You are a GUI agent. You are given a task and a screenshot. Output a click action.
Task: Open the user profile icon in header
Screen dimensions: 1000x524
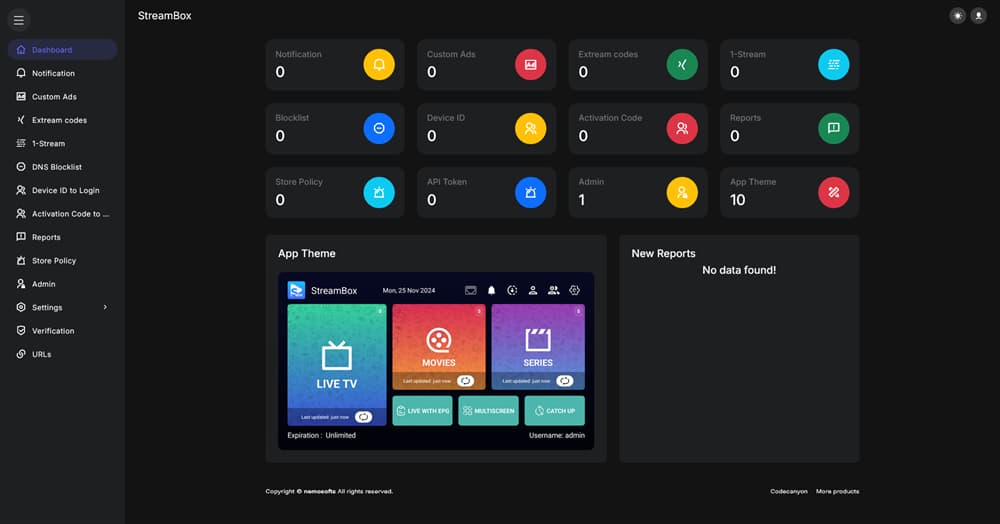[x=978, y=16]
